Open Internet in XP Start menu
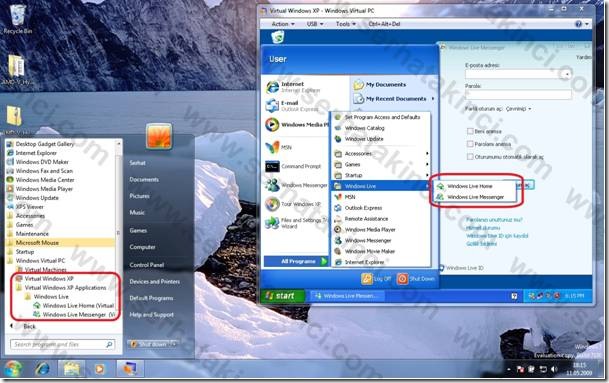The width and height of the screenshot is (609, 383). click(293, 87)
